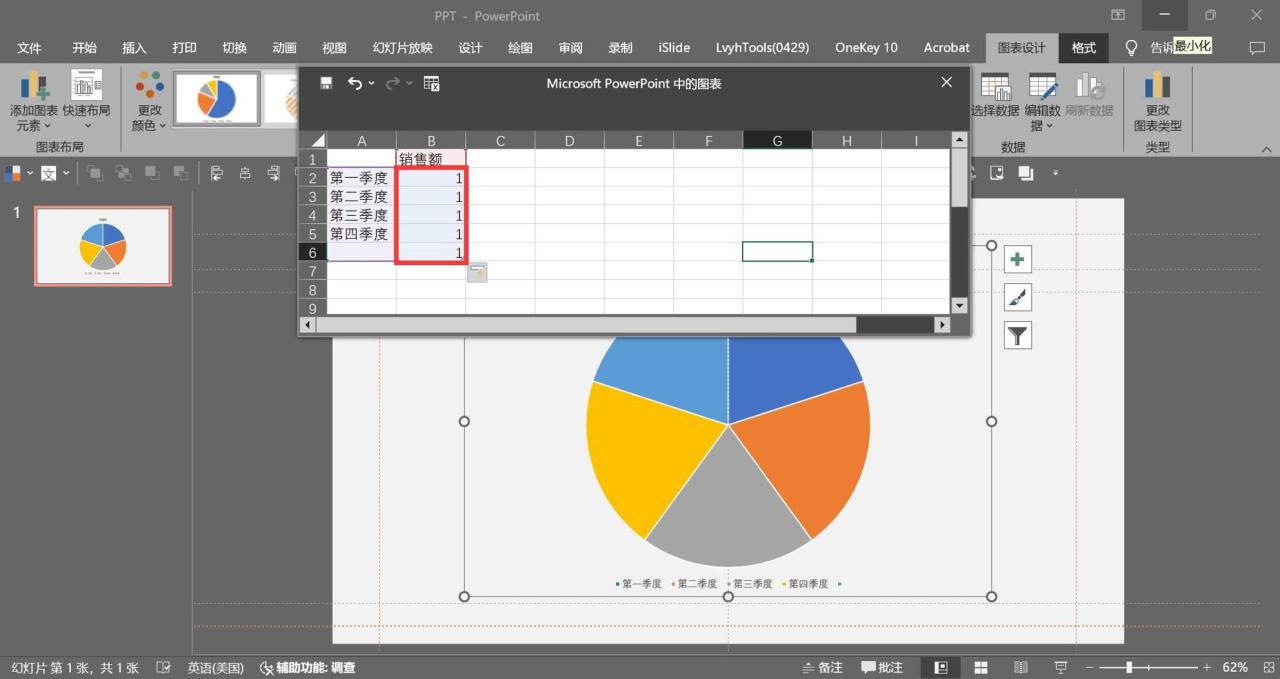Open the Chart Filters funnel button
The width and height of the screenshot is (1280, 679).
coord(1017,336)
